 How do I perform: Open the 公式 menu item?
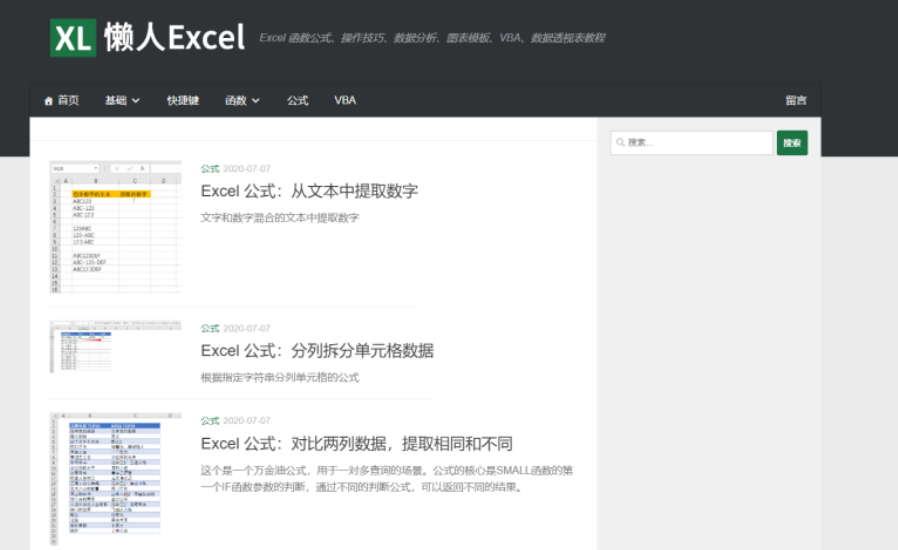[297, 100]
